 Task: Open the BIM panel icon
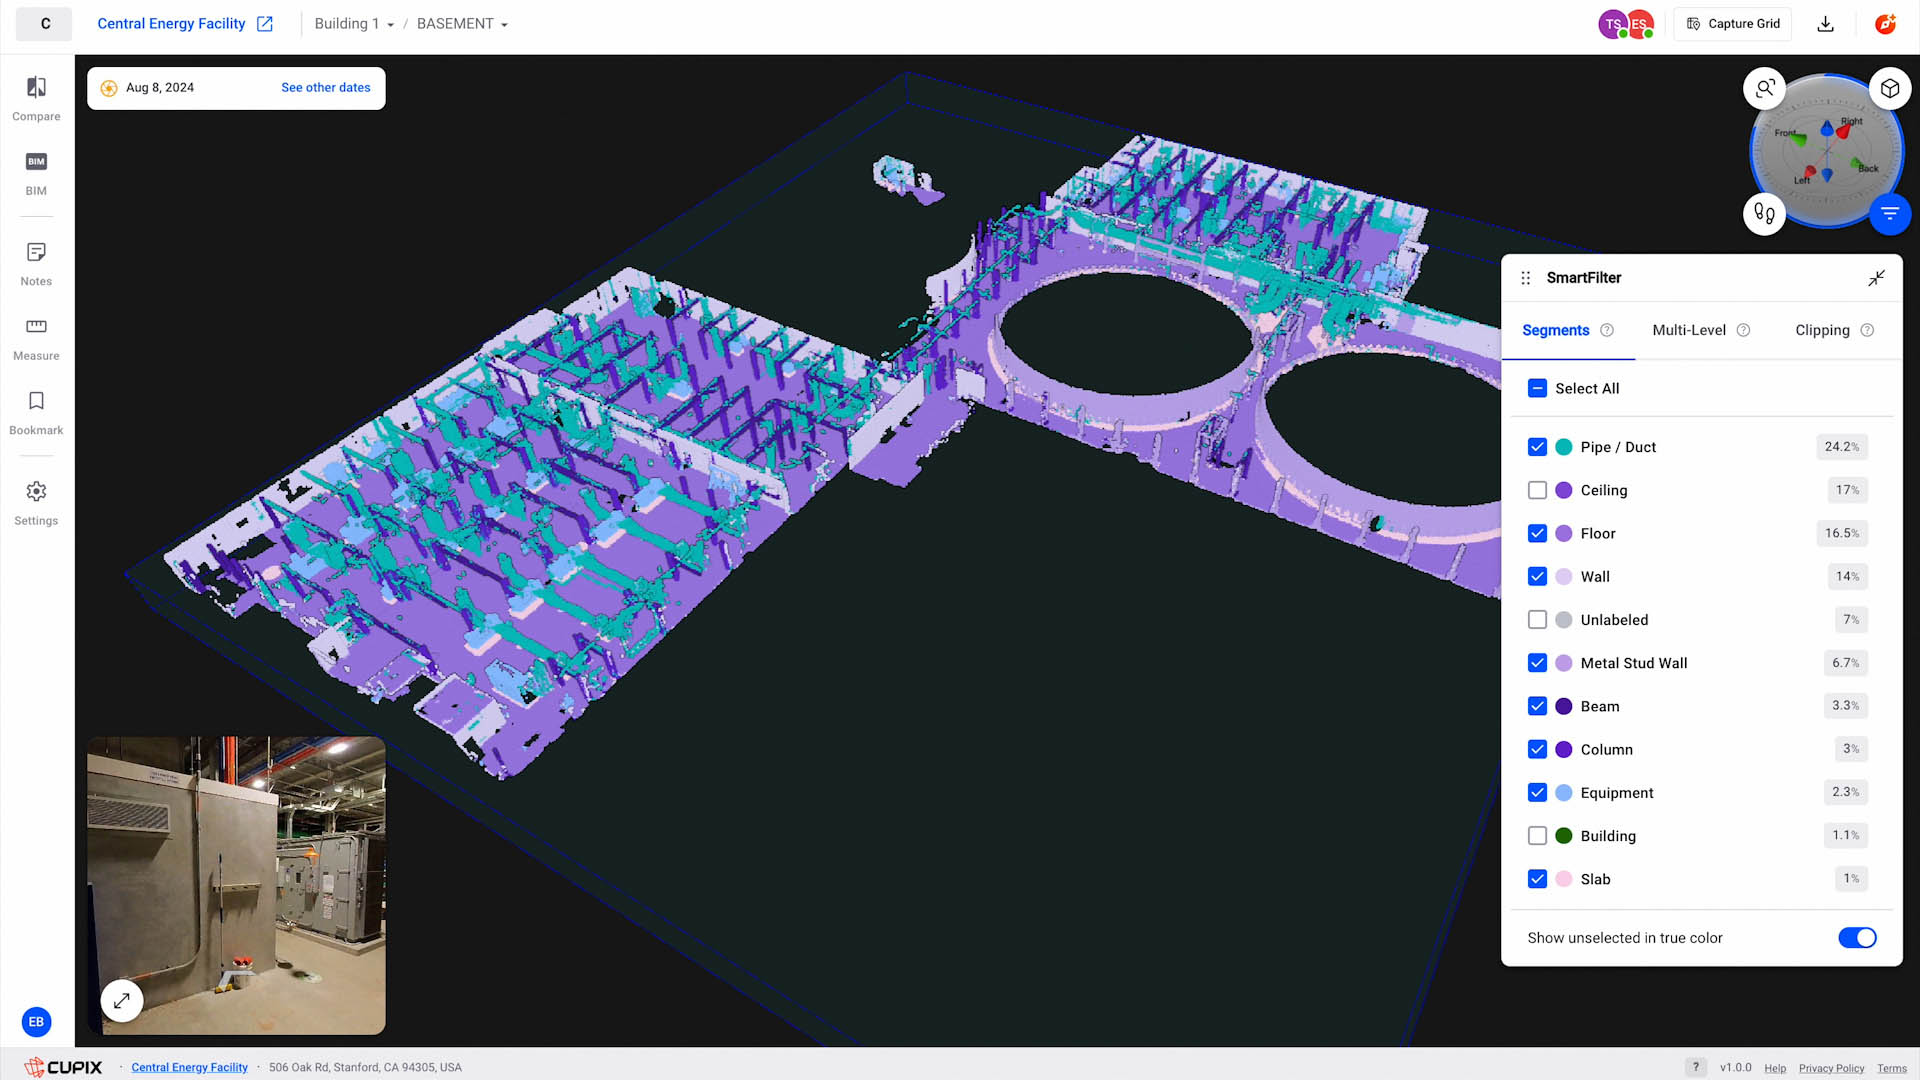pos(36,174)
